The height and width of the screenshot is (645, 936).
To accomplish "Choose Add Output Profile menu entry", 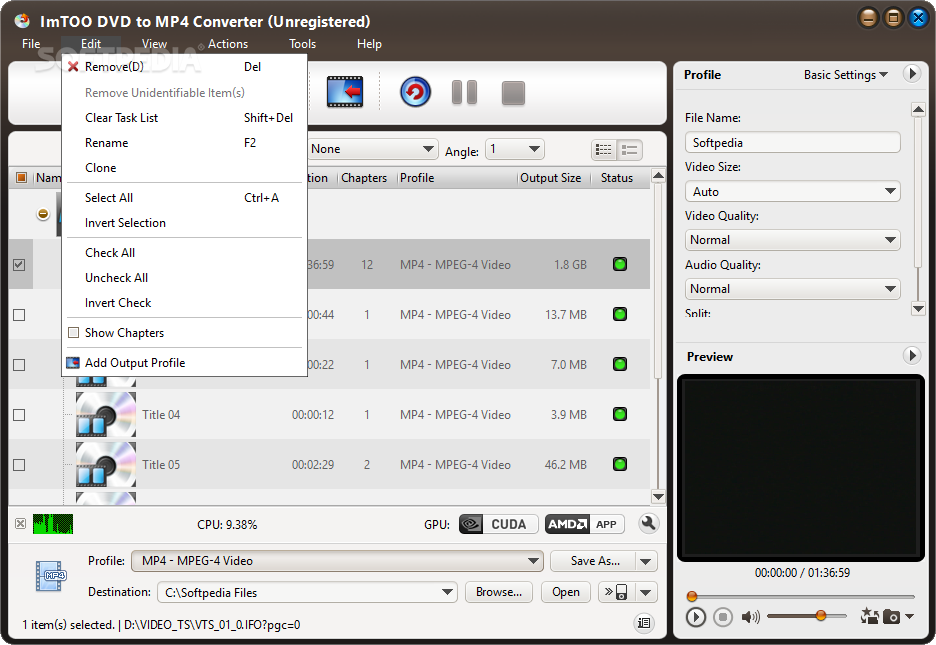I will (184, 363).
